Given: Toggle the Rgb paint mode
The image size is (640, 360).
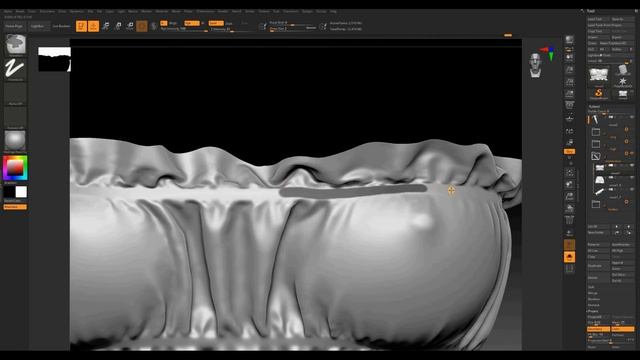Looking at the screenshot, I should 191,23.
